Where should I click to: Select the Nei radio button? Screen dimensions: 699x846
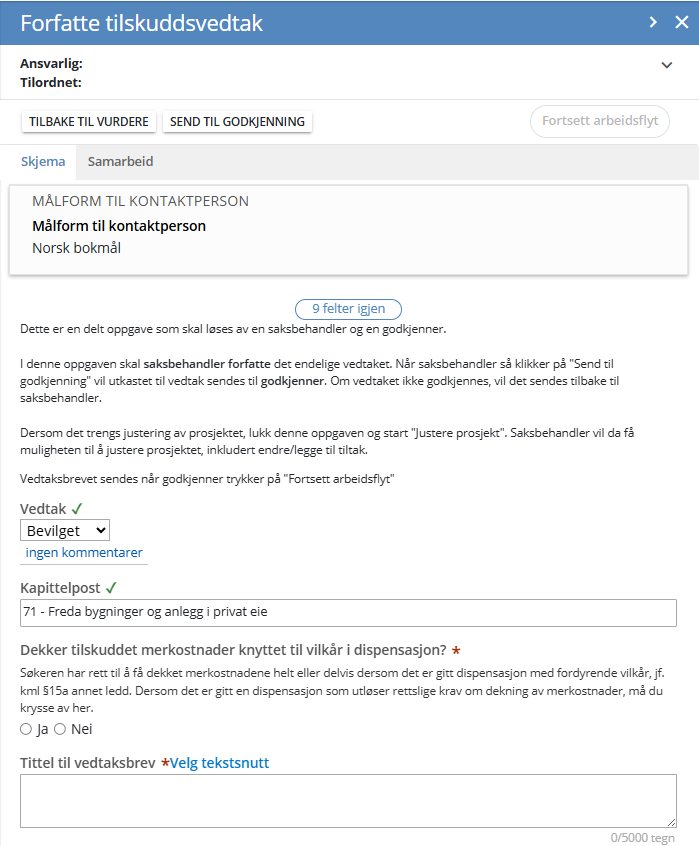click(x=62, y=729)
